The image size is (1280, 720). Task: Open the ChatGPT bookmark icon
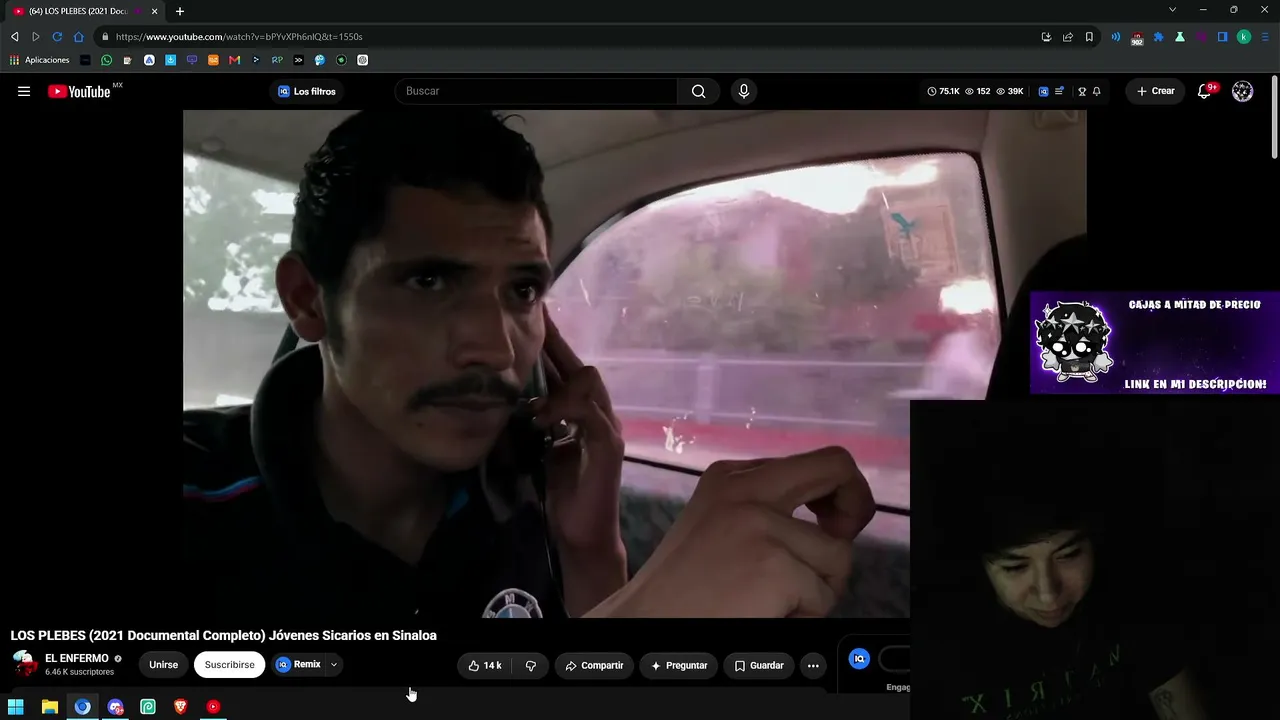(x=362, y=60)
